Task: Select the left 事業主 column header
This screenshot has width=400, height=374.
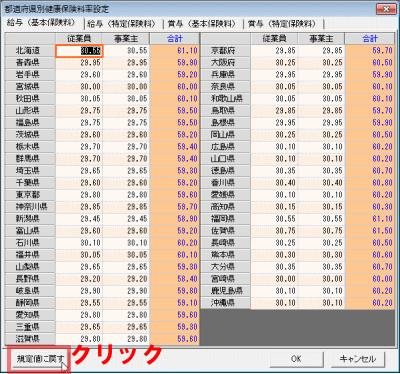Action: (126, 39)
